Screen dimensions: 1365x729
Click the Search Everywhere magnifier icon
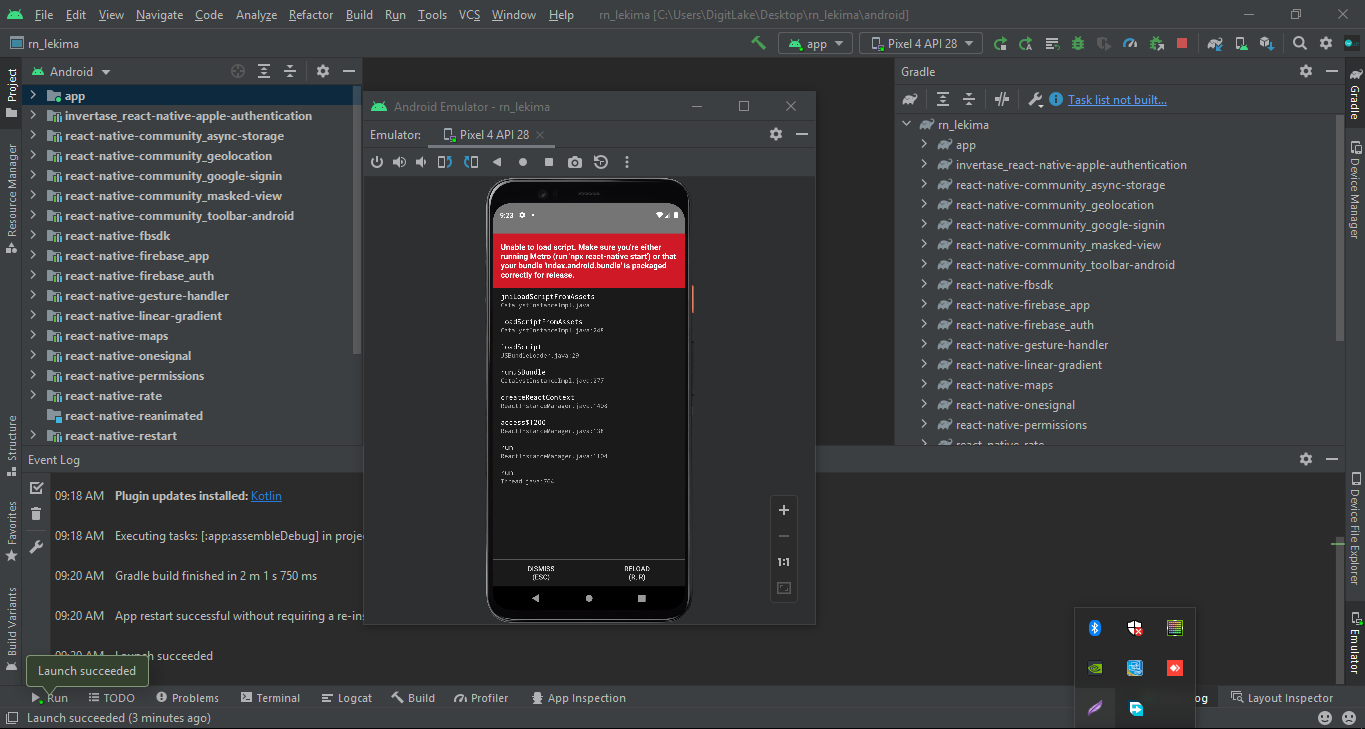[x=1299, y=43]
